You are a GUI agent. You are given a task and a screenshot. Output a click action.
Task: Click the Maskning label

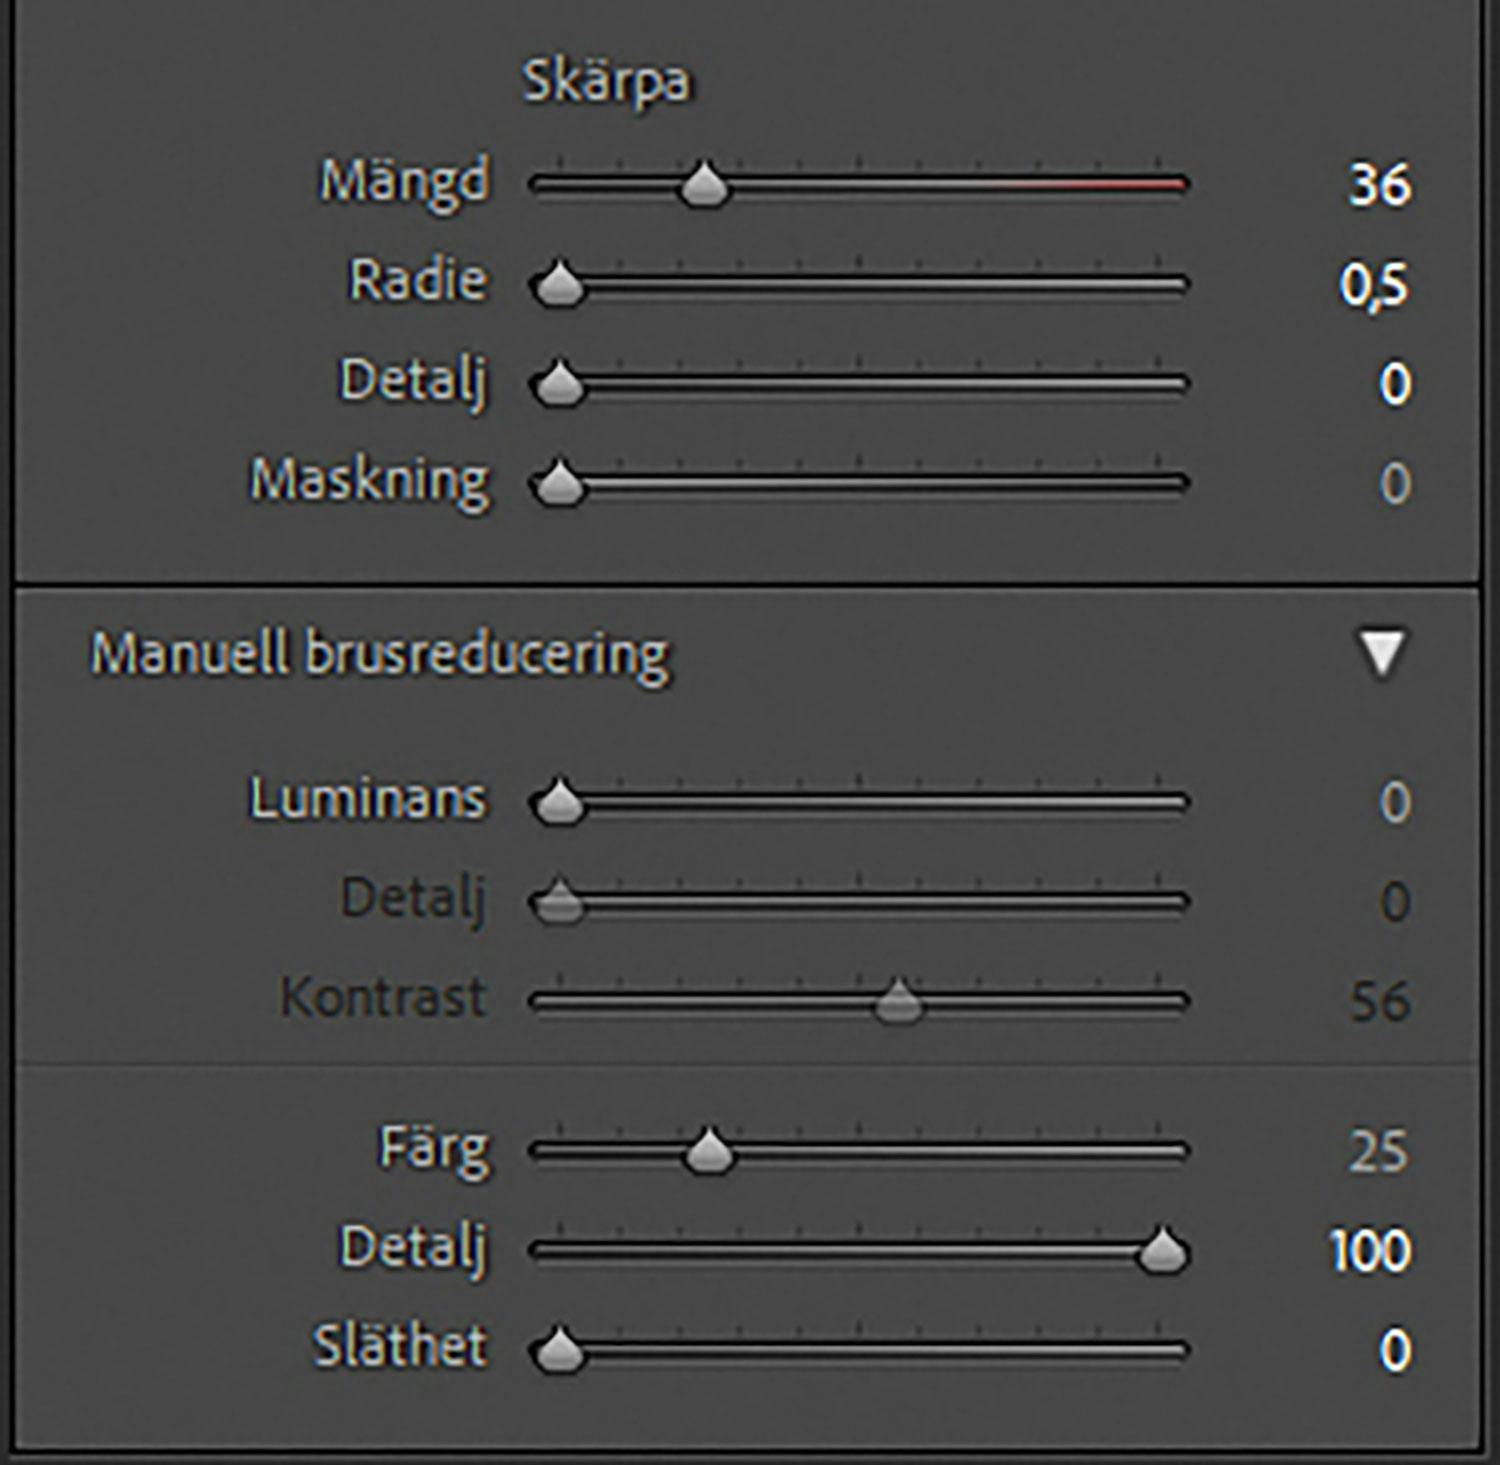pyautogui.click(x=370, y=482)
